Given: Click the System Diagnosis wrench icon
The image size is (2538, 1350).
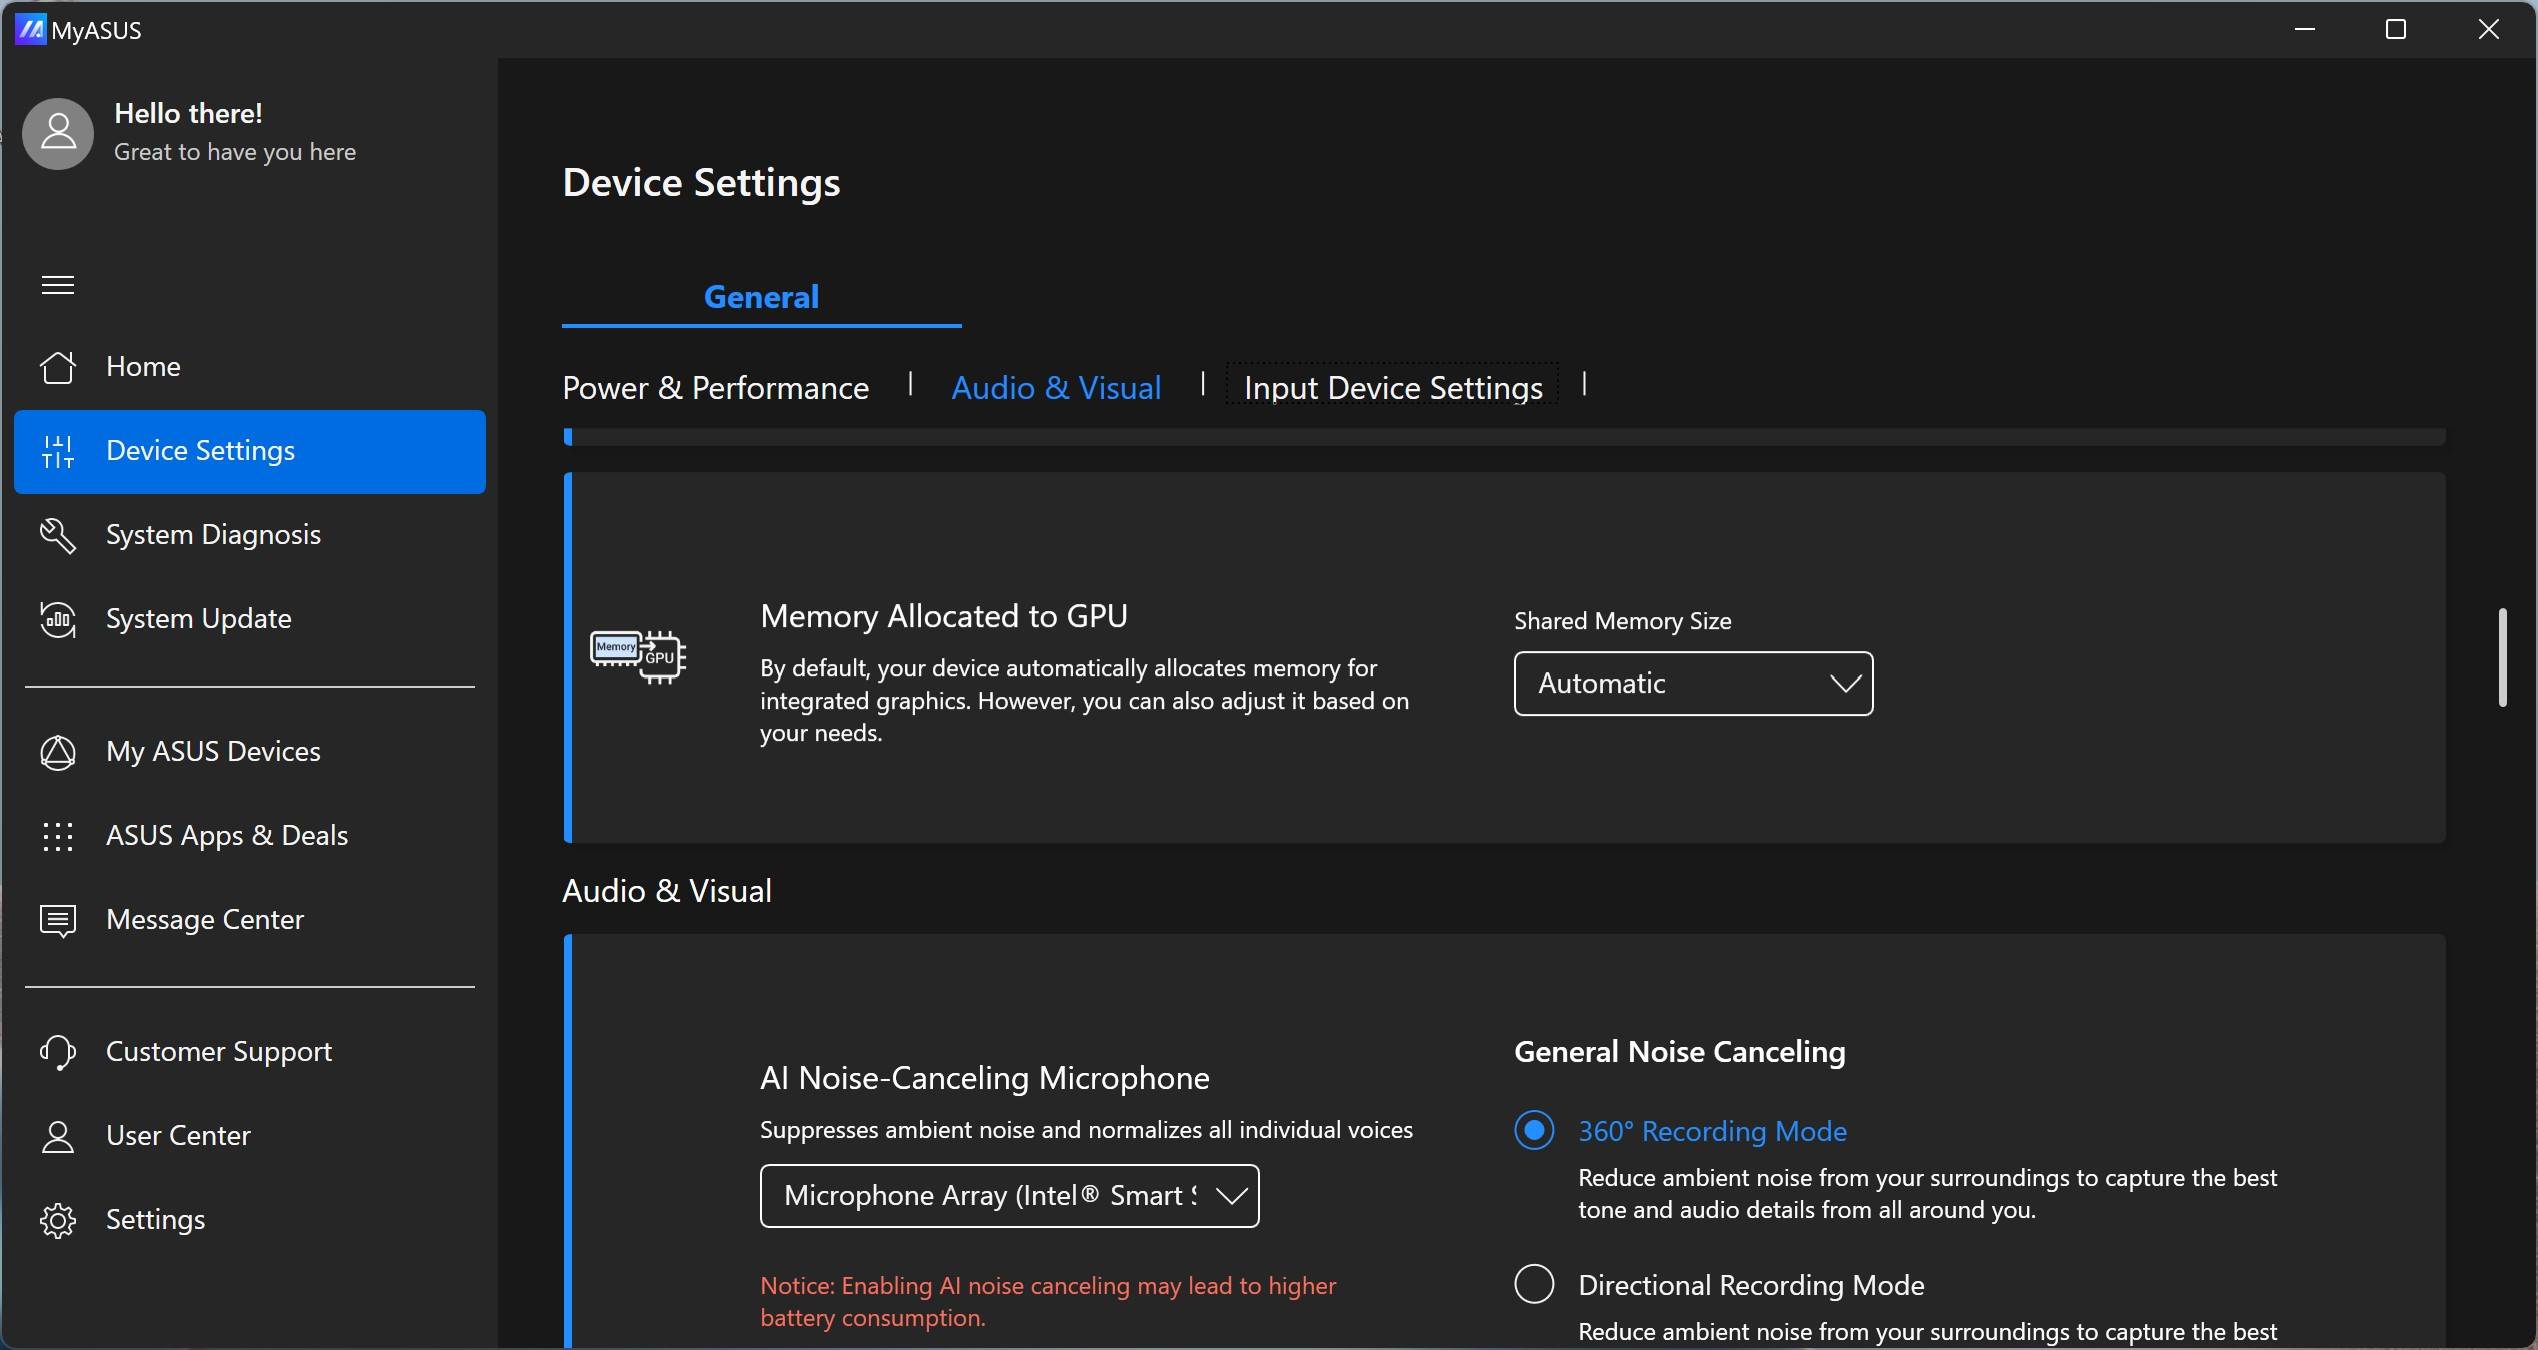Looking at the screenshot, I should point(58,535).
